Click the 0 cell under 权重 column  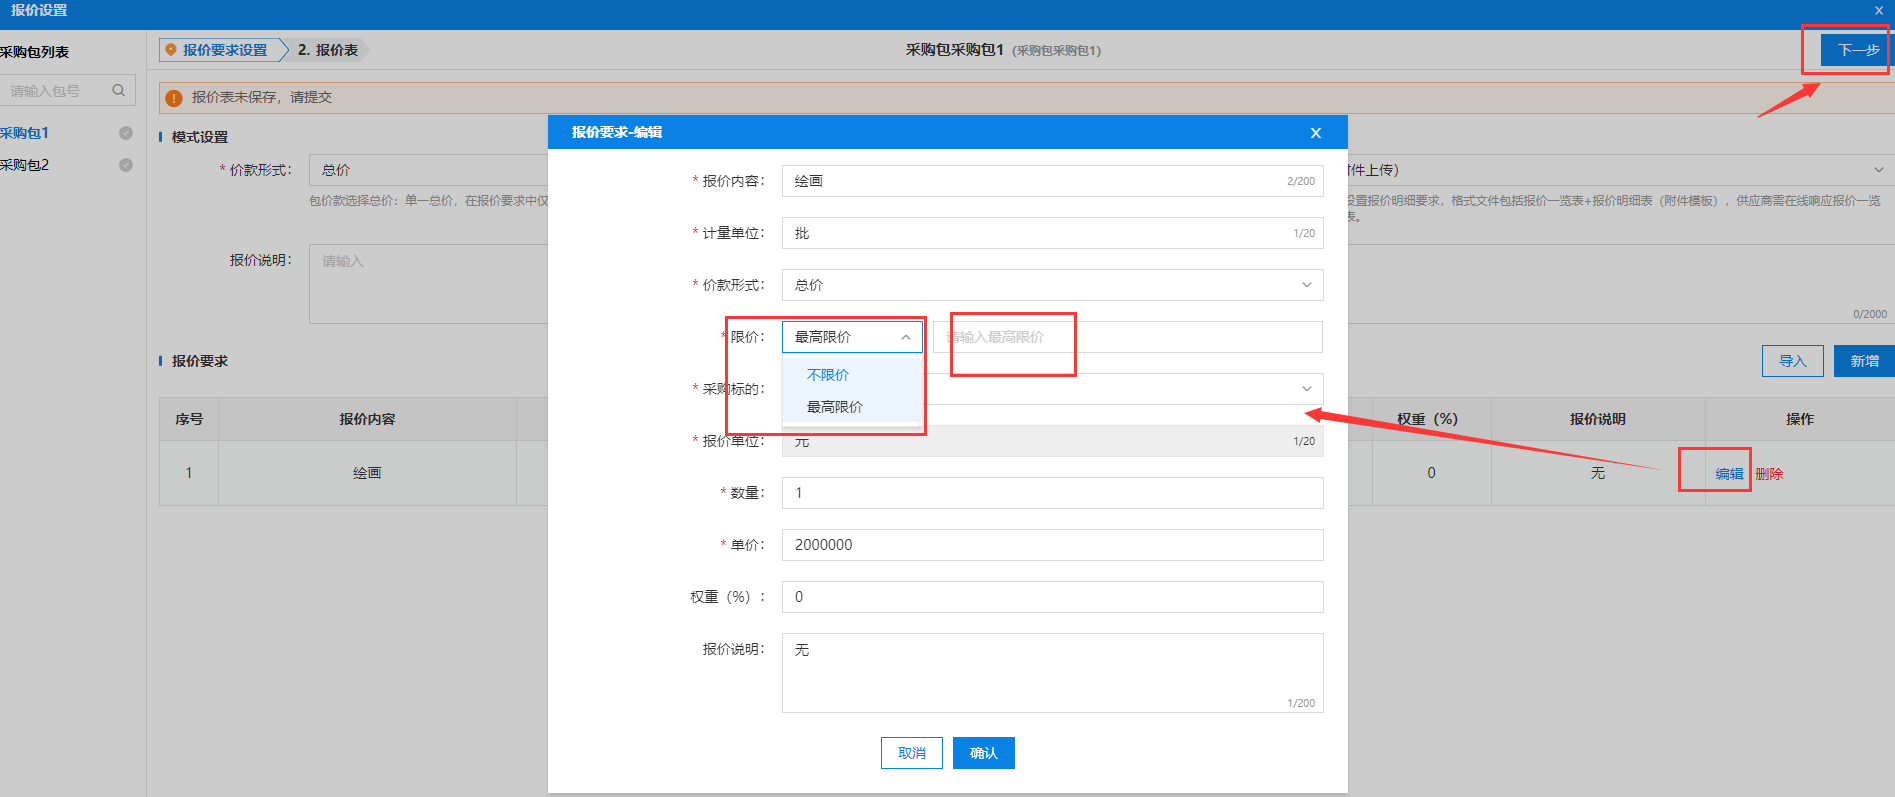1431,473
